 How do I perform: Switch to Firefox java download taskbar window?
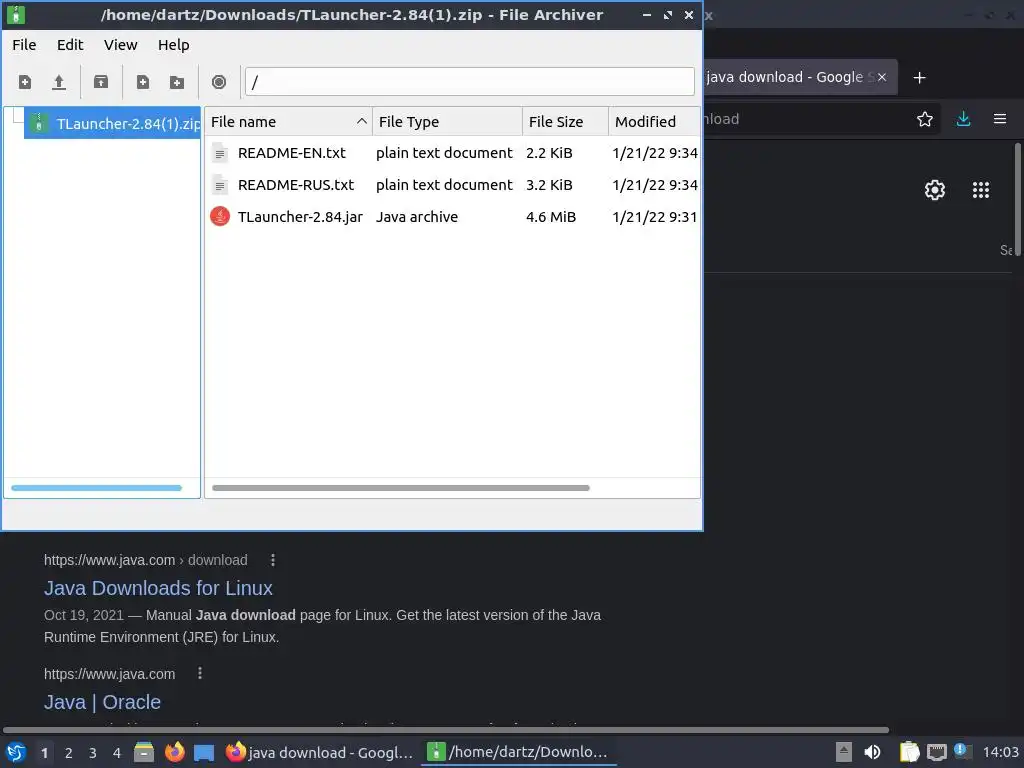pyautogui.click(x=319, y=752)
